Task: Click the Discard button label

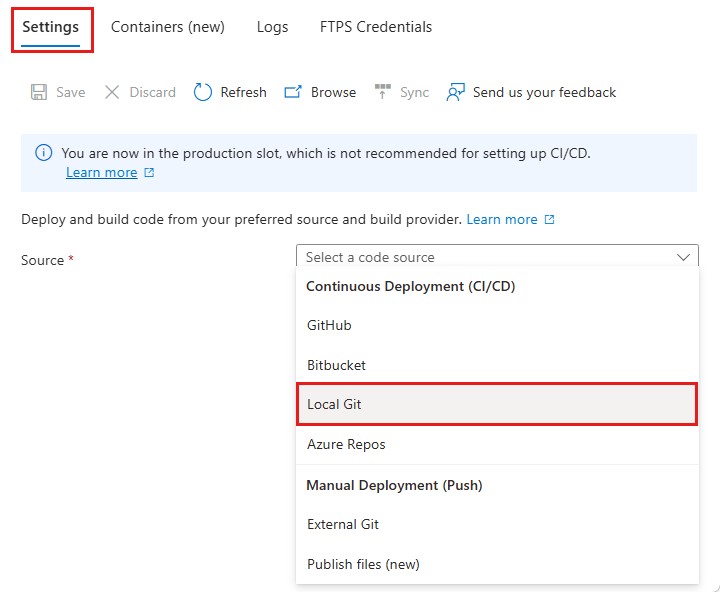Action: click(x=152, y=92)
